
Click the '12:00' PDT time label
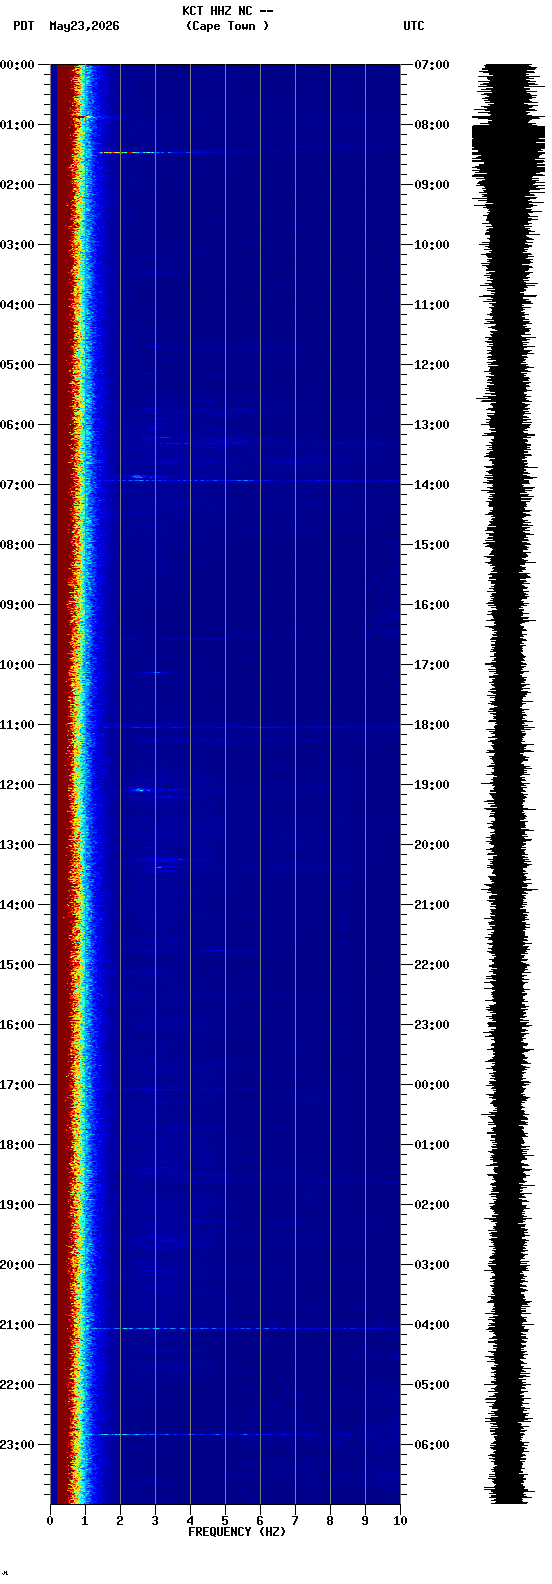tap(17, 785)
